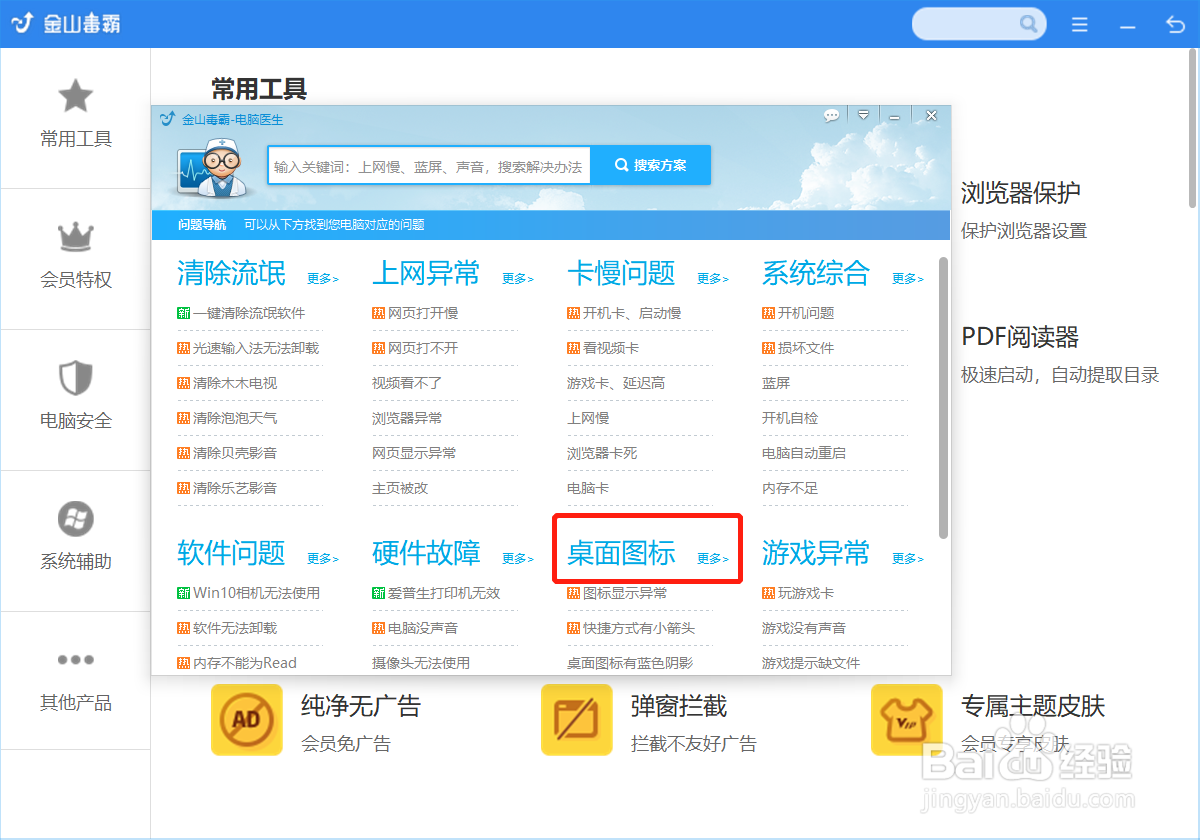The image size is (1200, 840).
Task: Select 光速输入法无法卸载 entry
Action: point(256,348)
